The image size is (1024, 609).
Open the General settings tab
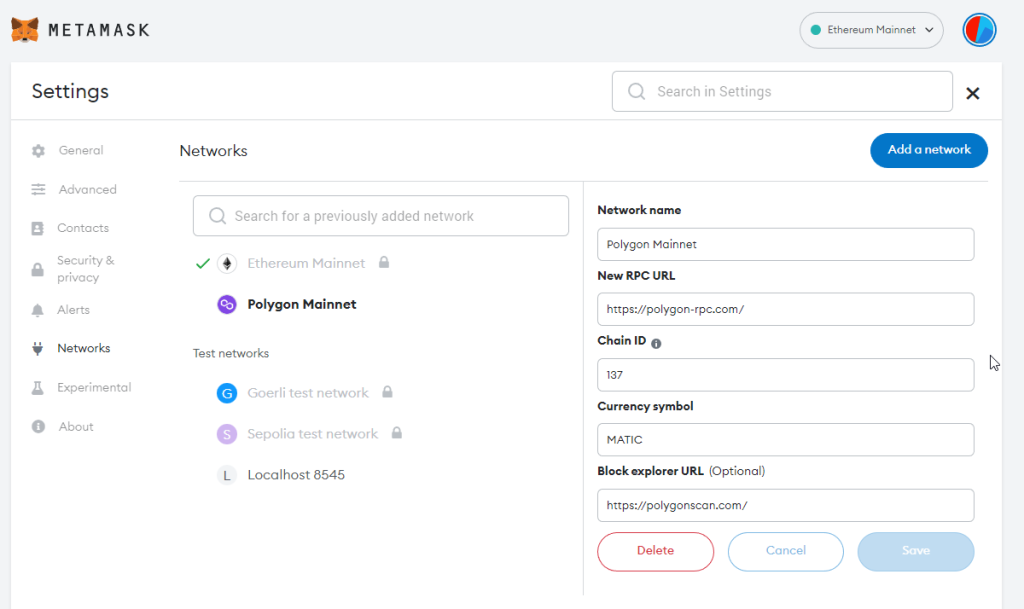80,151
